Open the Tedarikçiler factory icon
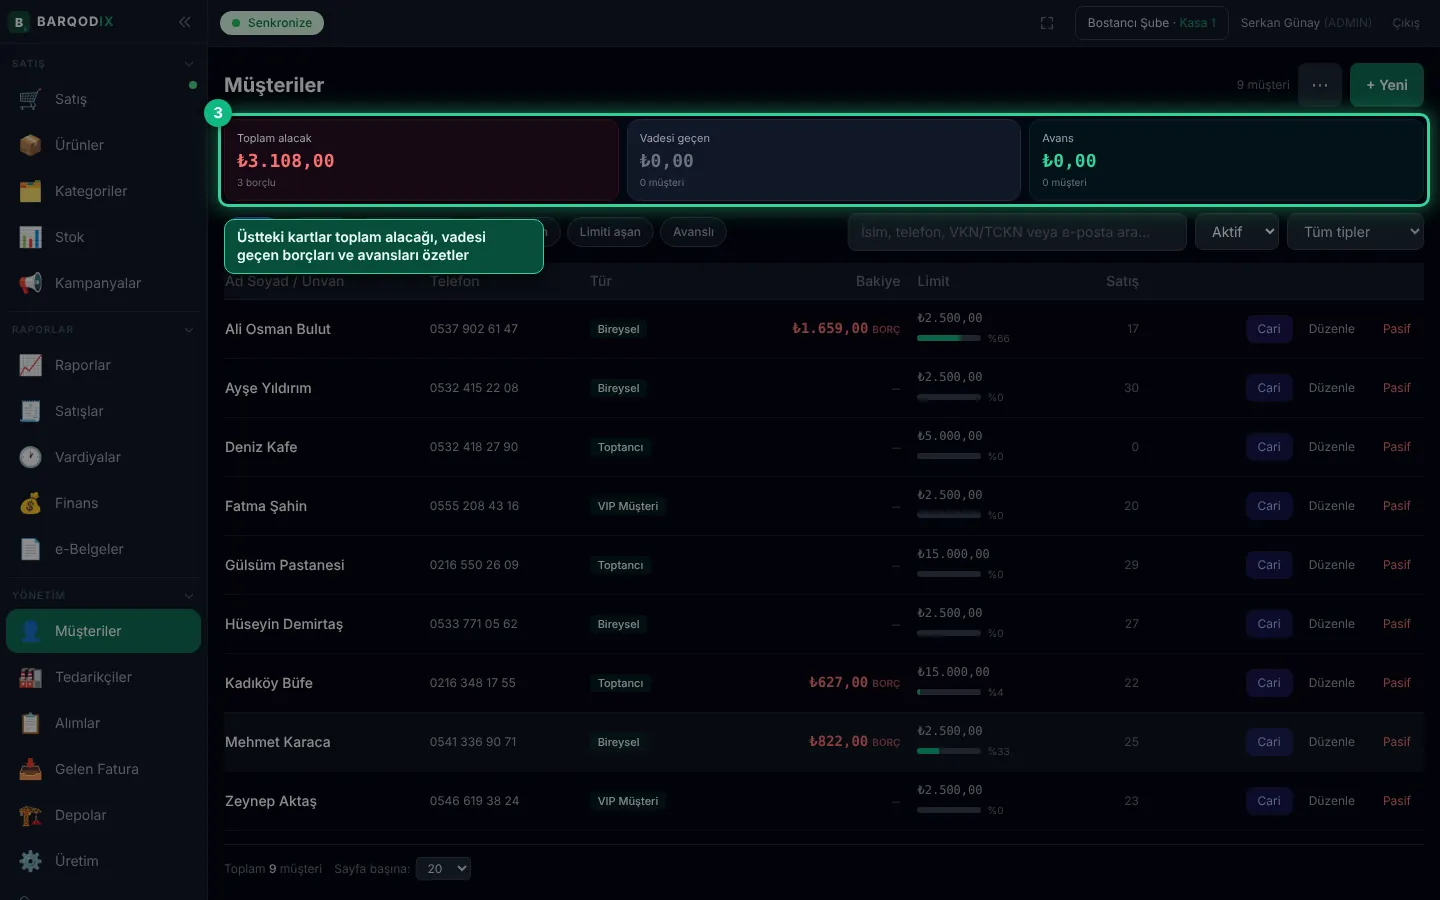 pyautogui.click(x=30, y=677)
